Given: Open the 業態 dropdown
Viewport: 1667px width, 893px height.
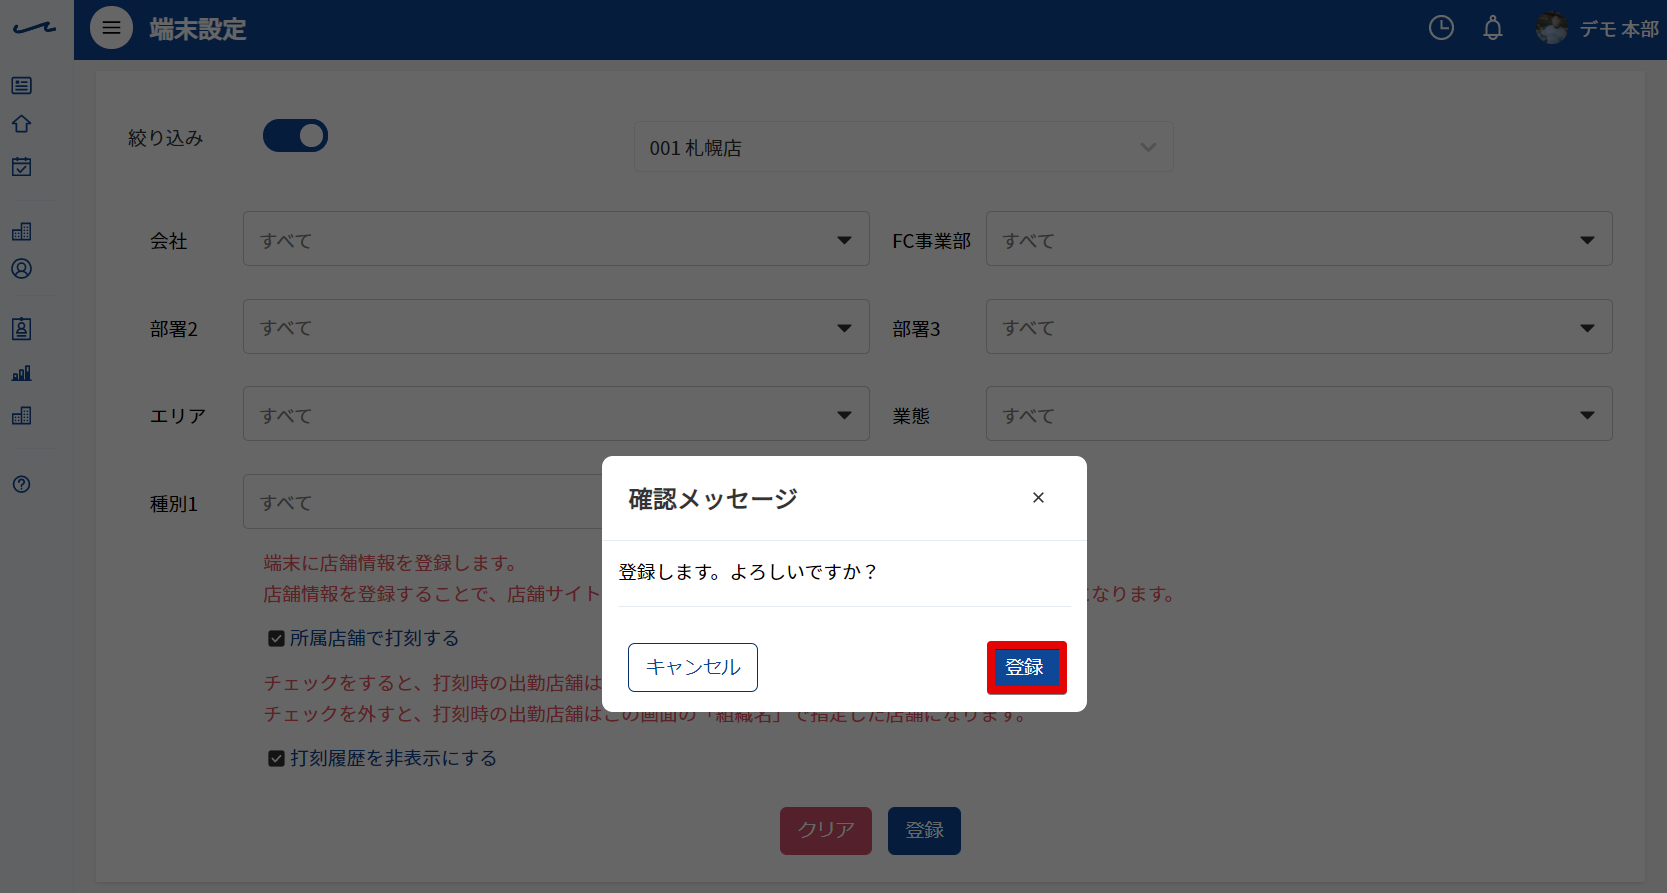Looking at the screenshot, I should (x=1299, y=414).
